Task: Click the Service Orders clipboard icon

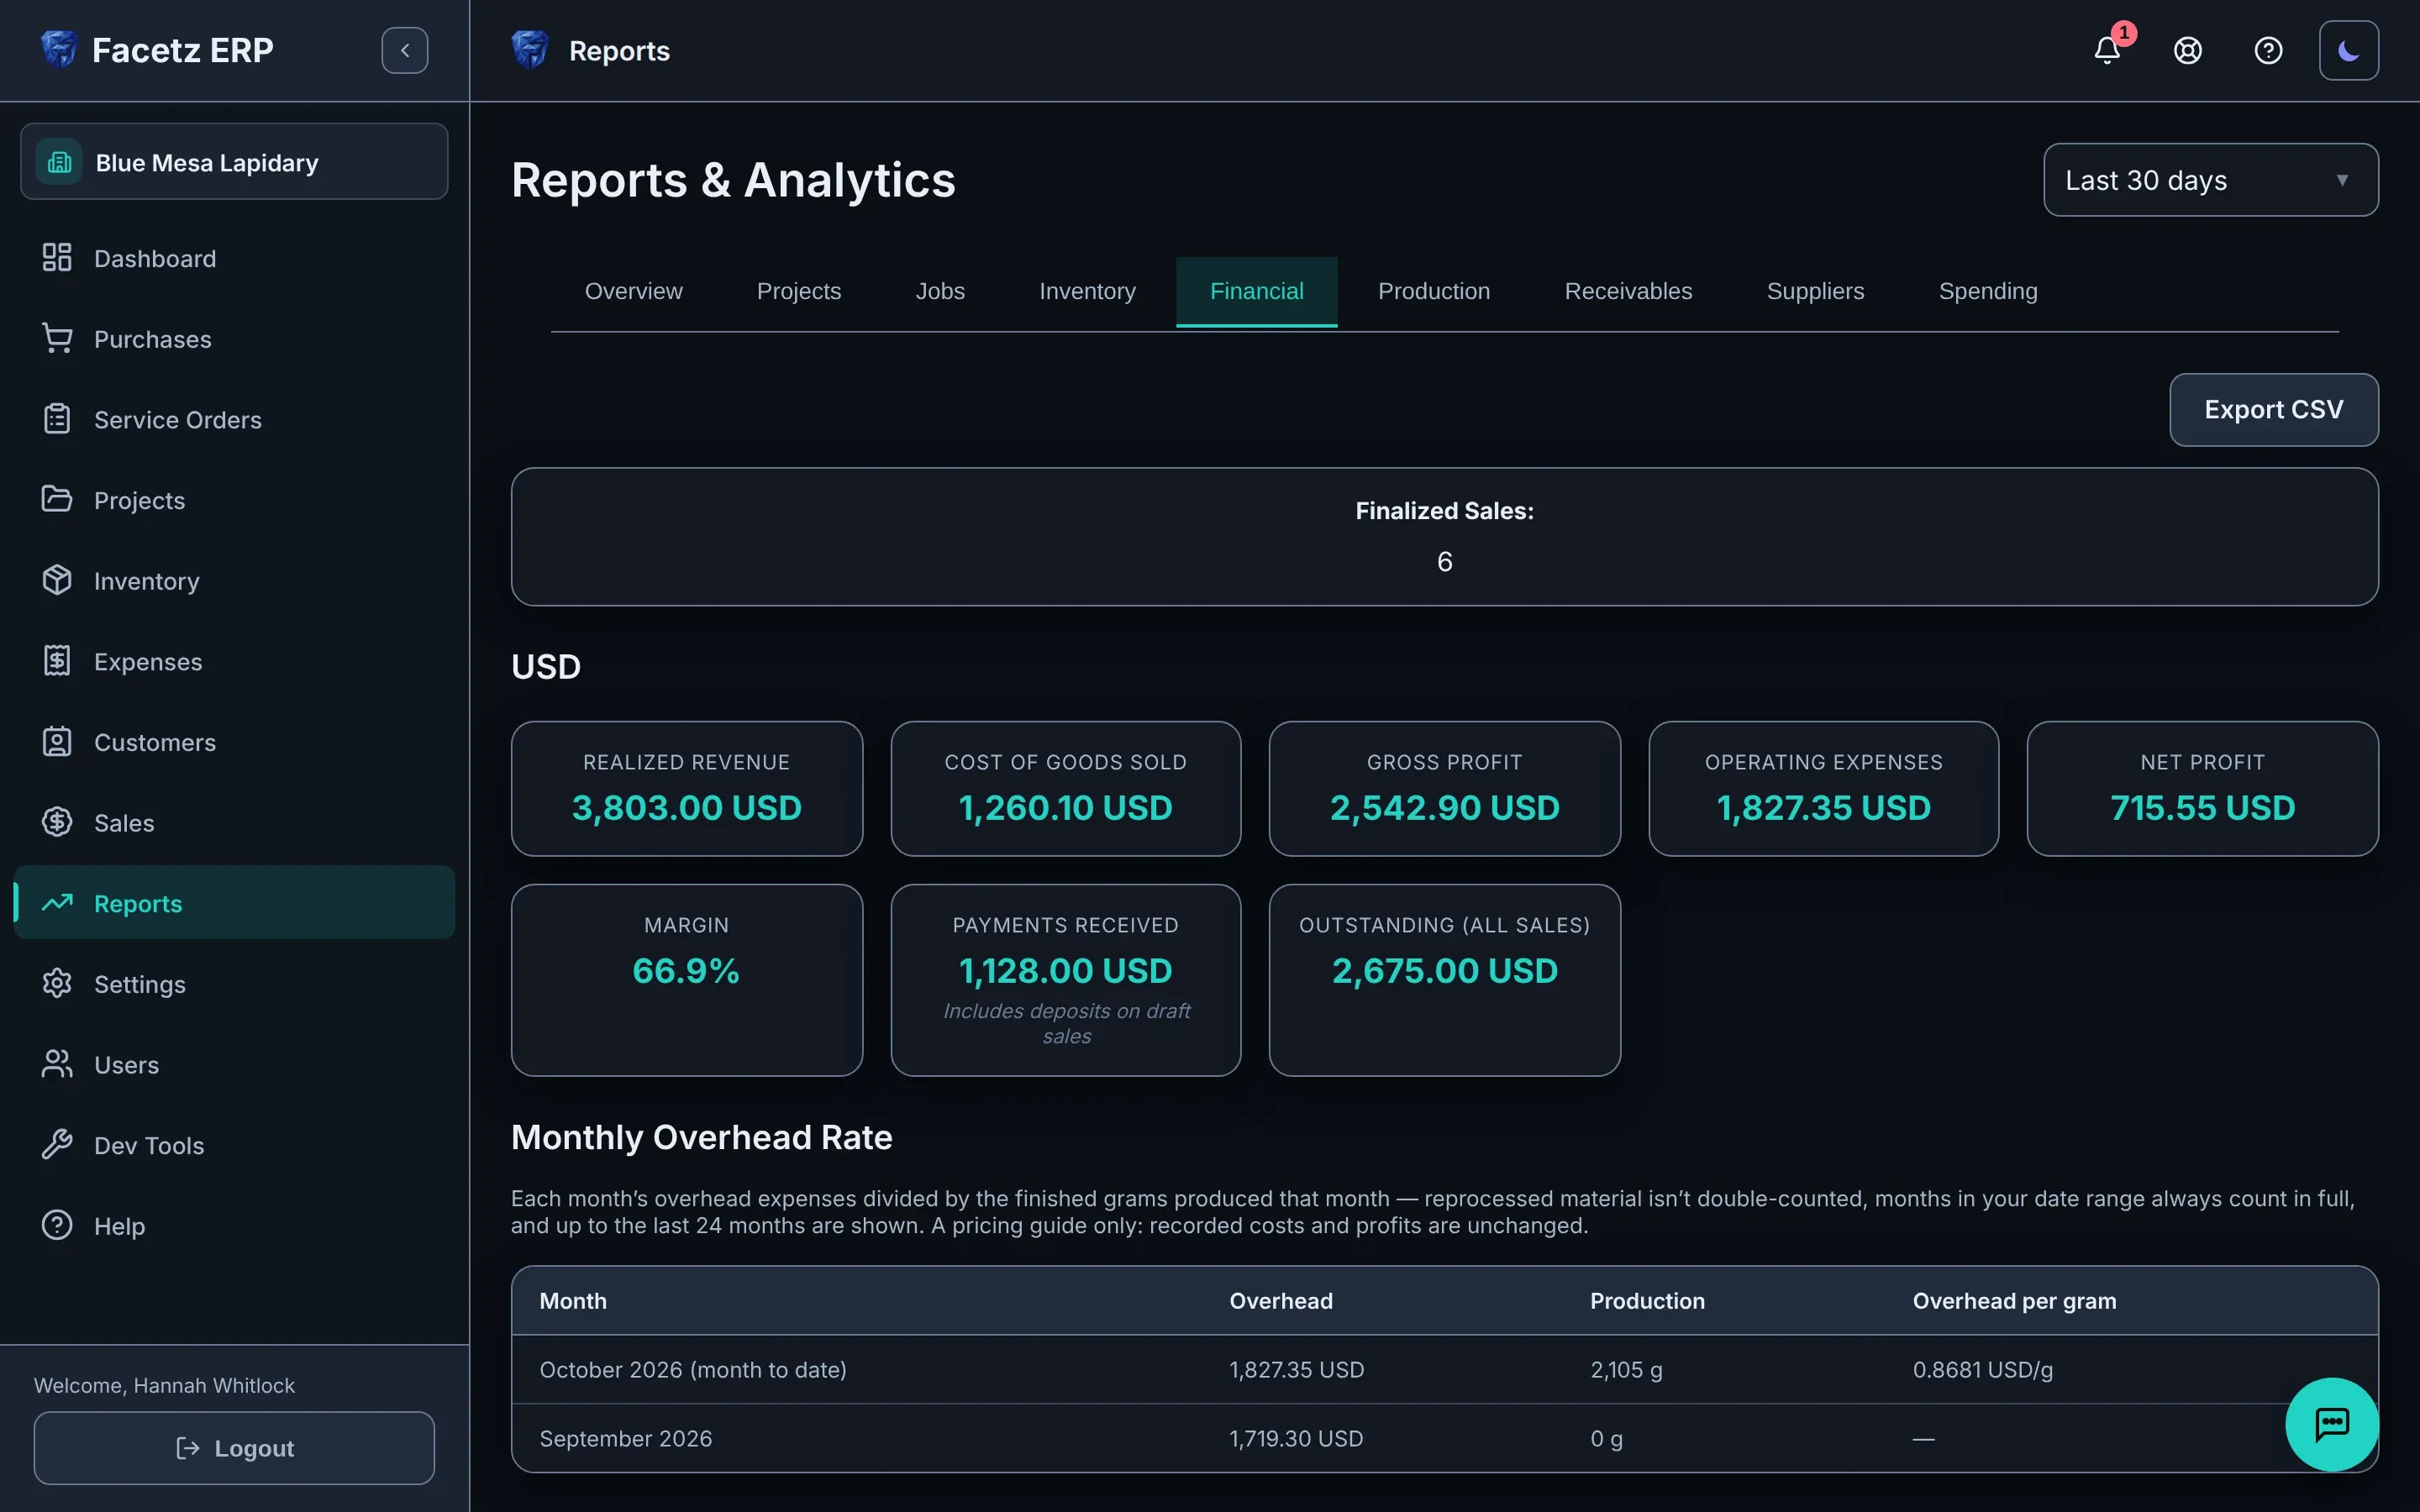Action: 57,419
